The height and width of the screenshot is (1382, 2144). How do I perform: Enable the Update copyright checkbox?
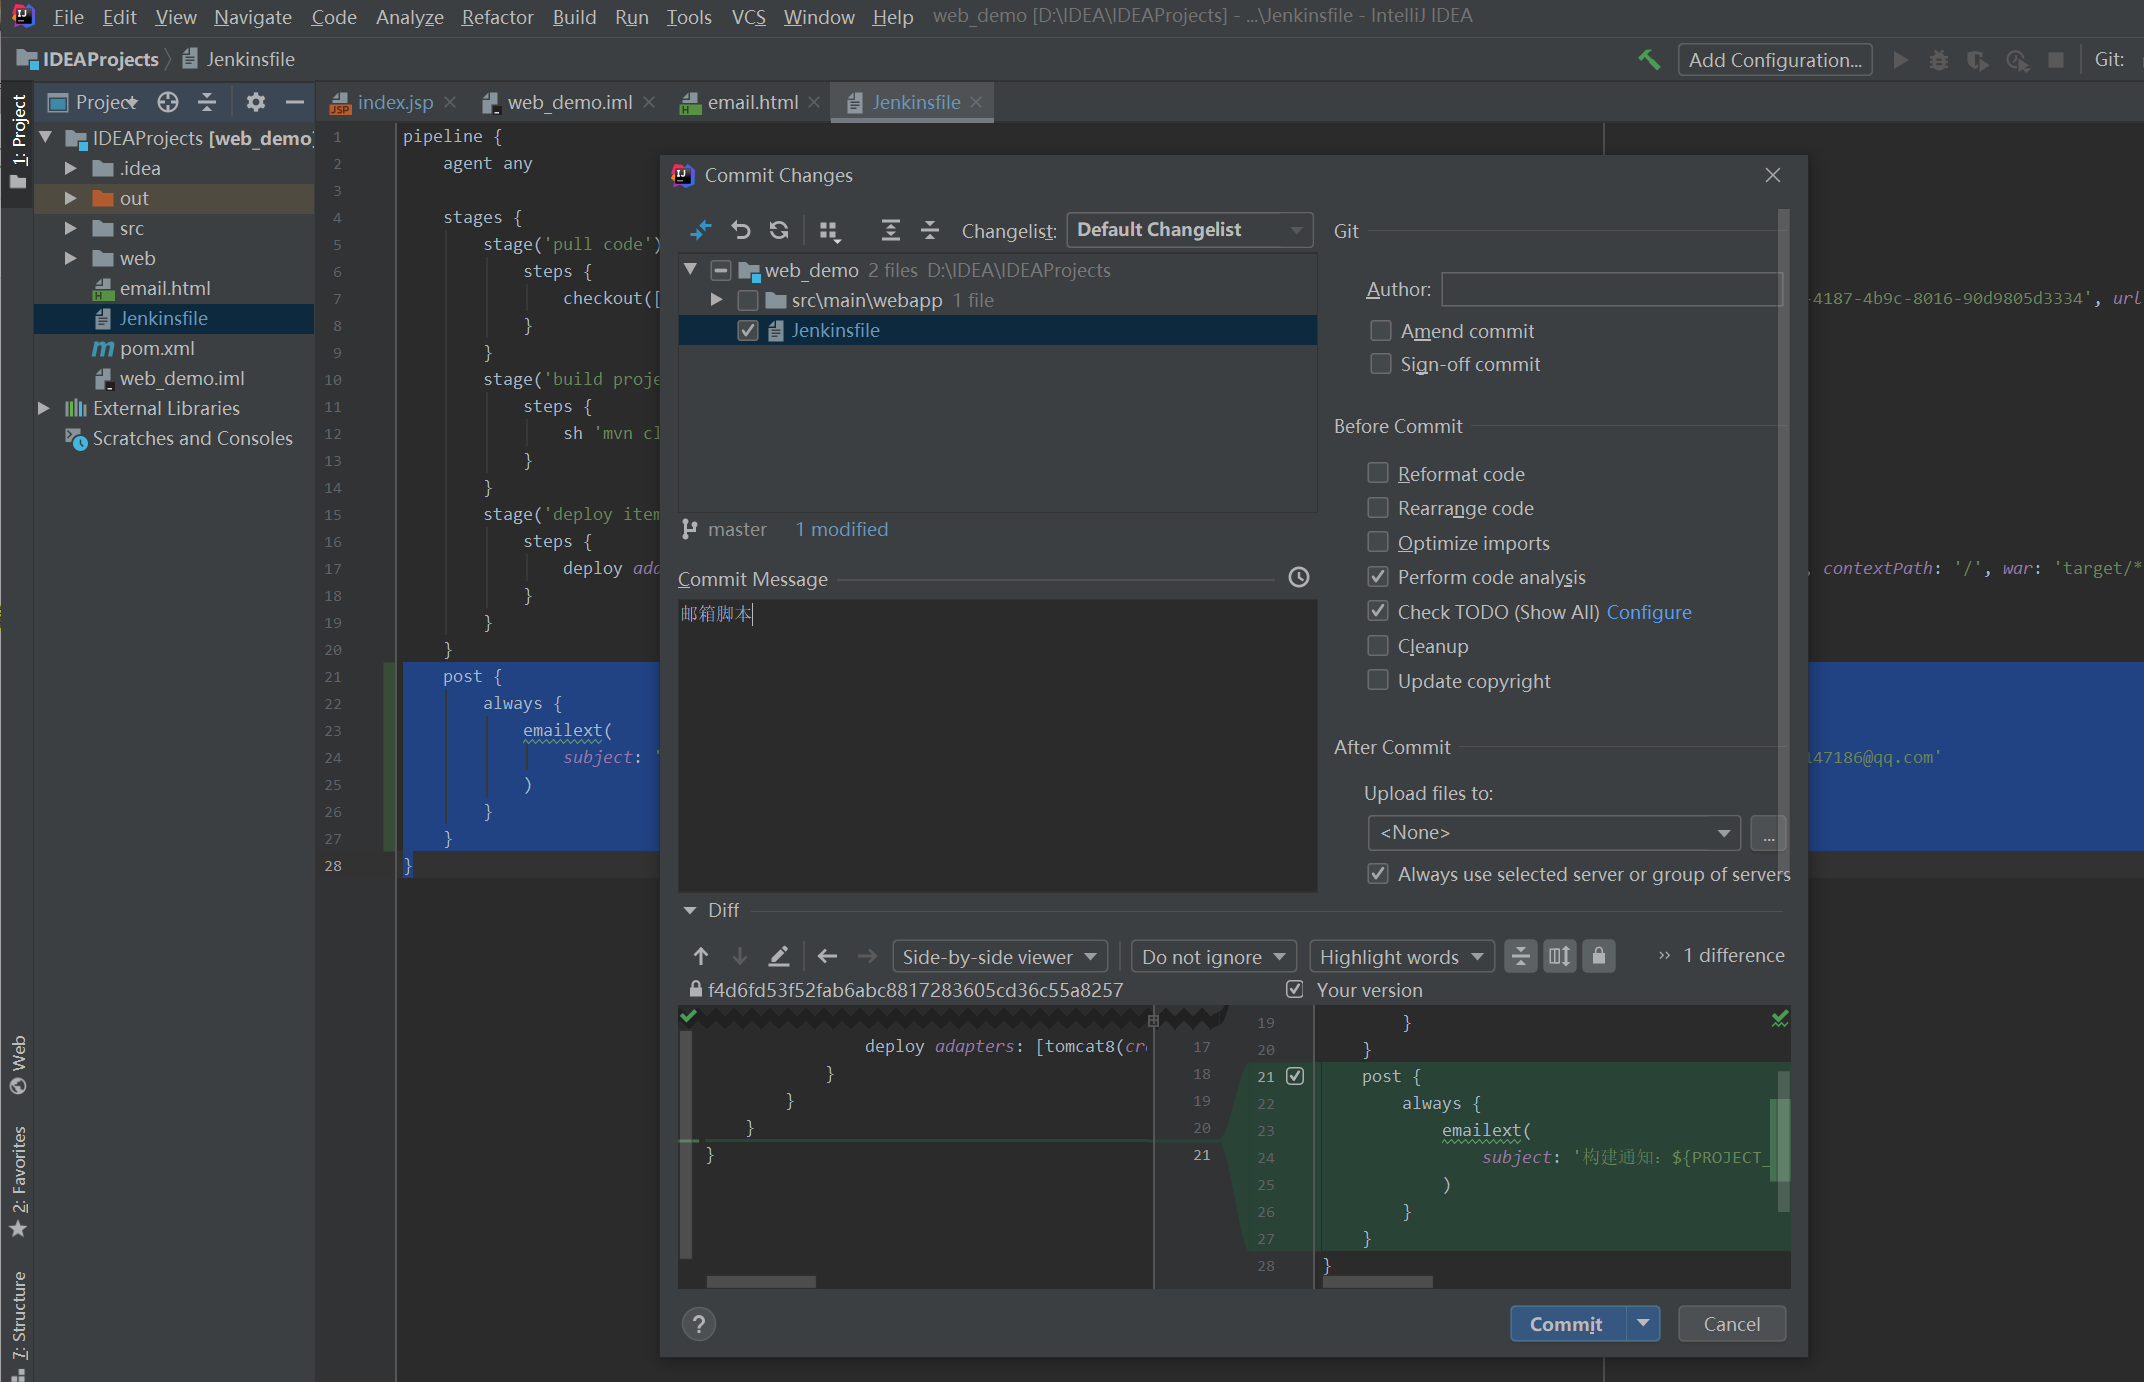pyautogui.click(x=1378, y=680)
